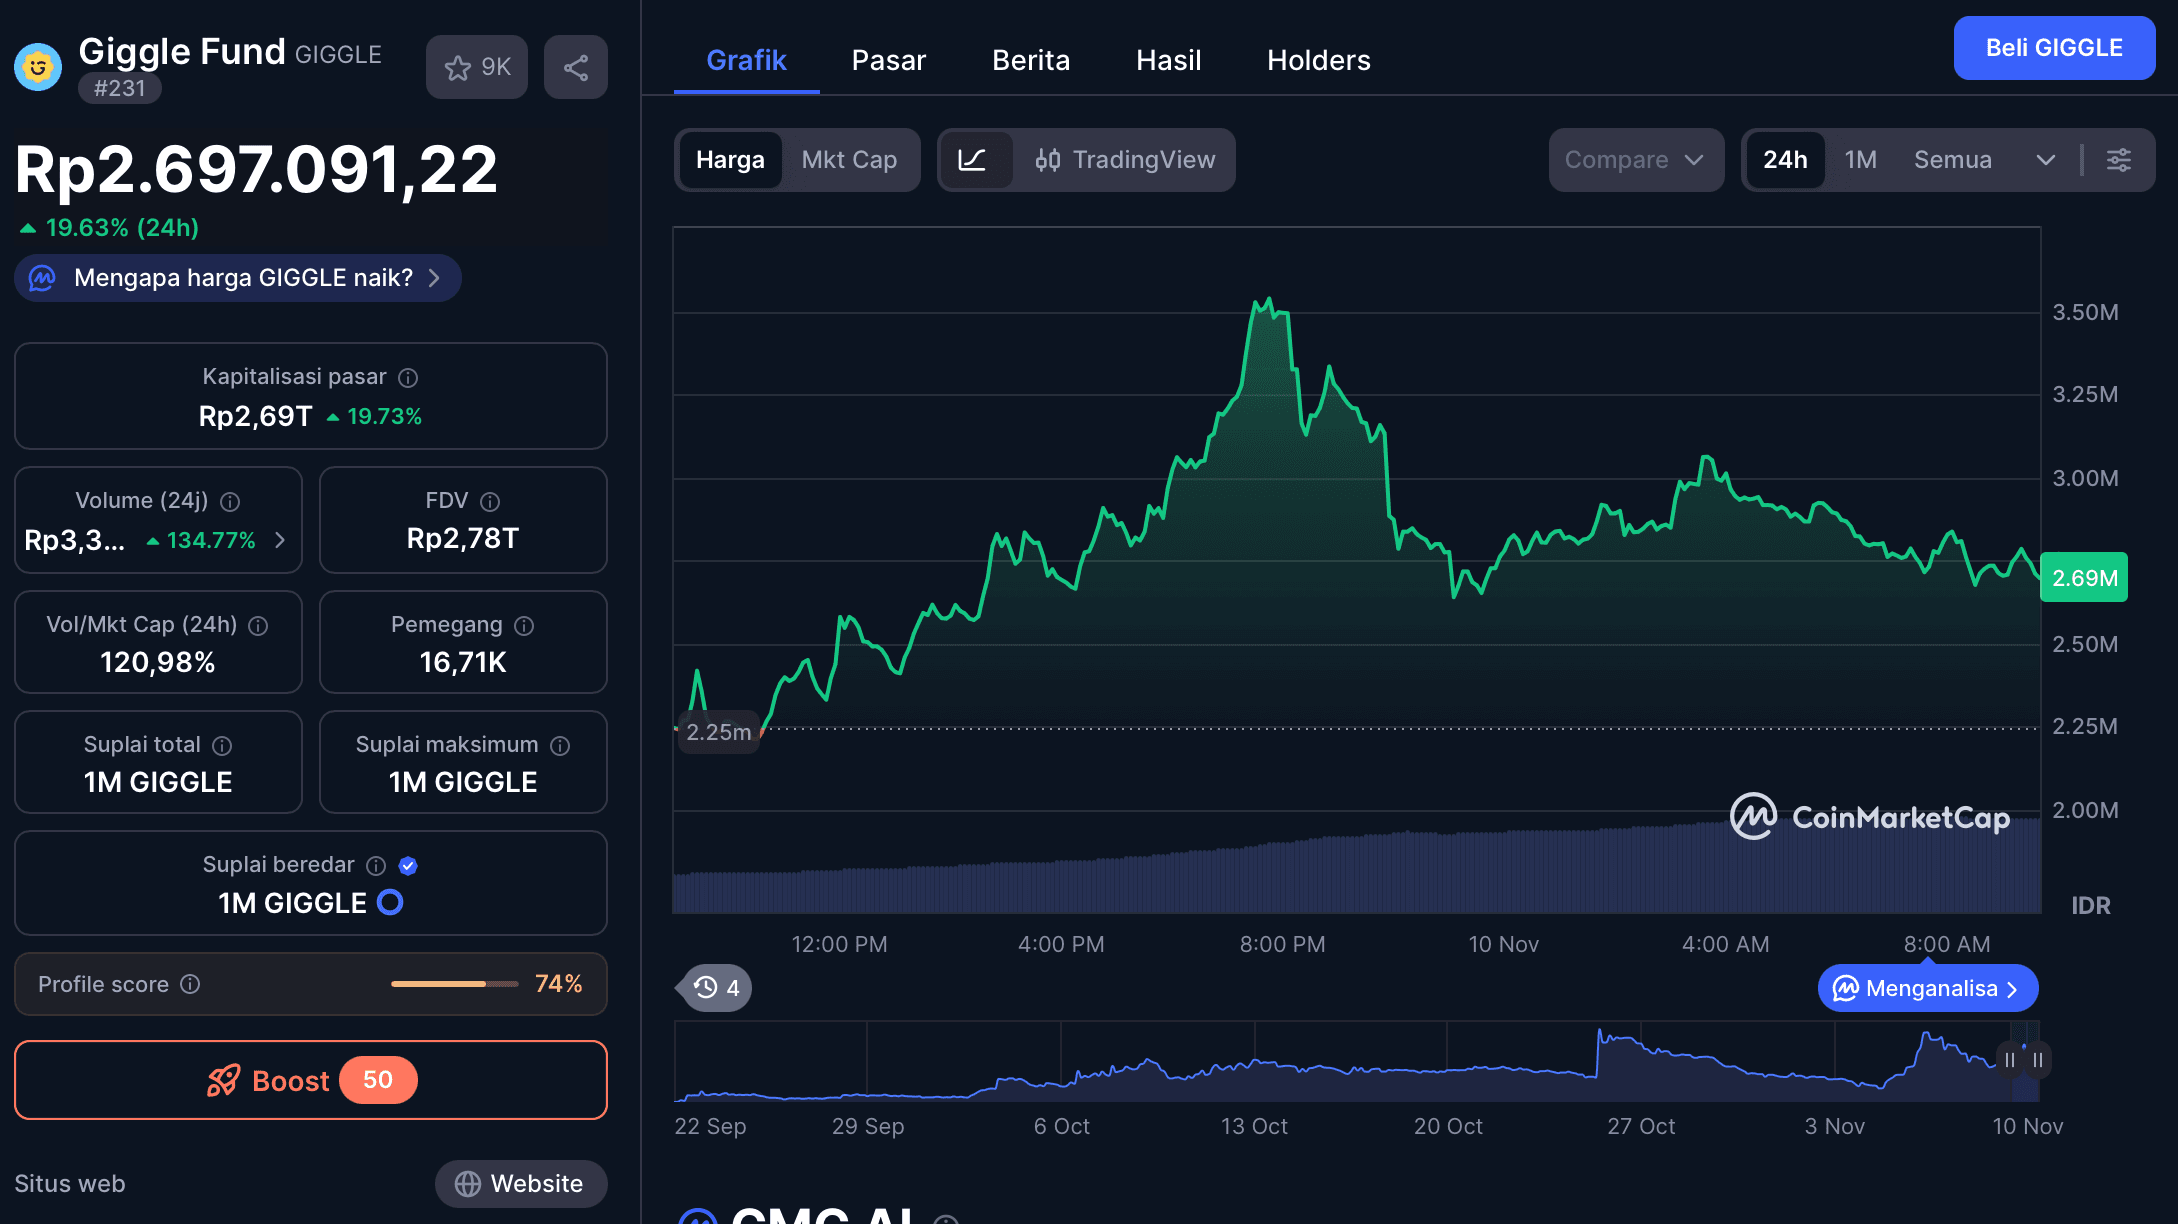Click FDV info icon
The image size is (2178, 1224).
pyautogui.click(x=490, y=502)
